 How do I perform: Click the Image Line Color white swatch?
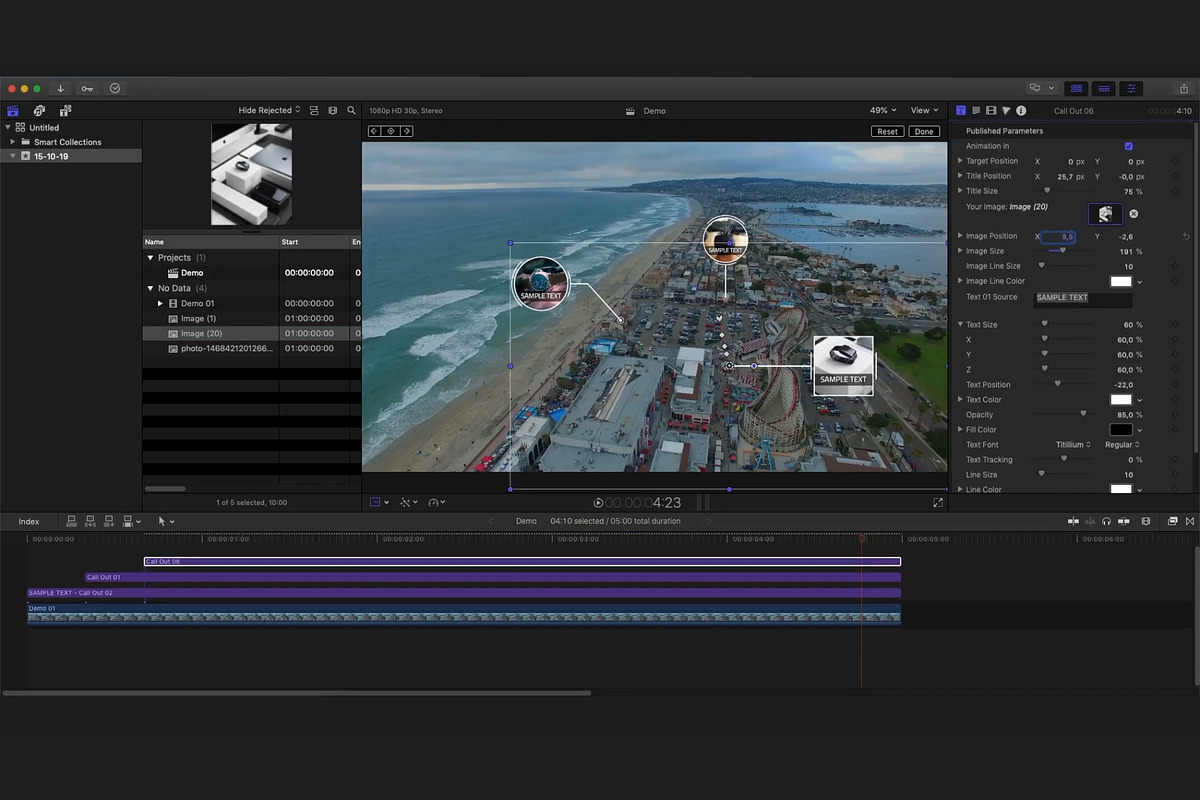click(1121, 282)
